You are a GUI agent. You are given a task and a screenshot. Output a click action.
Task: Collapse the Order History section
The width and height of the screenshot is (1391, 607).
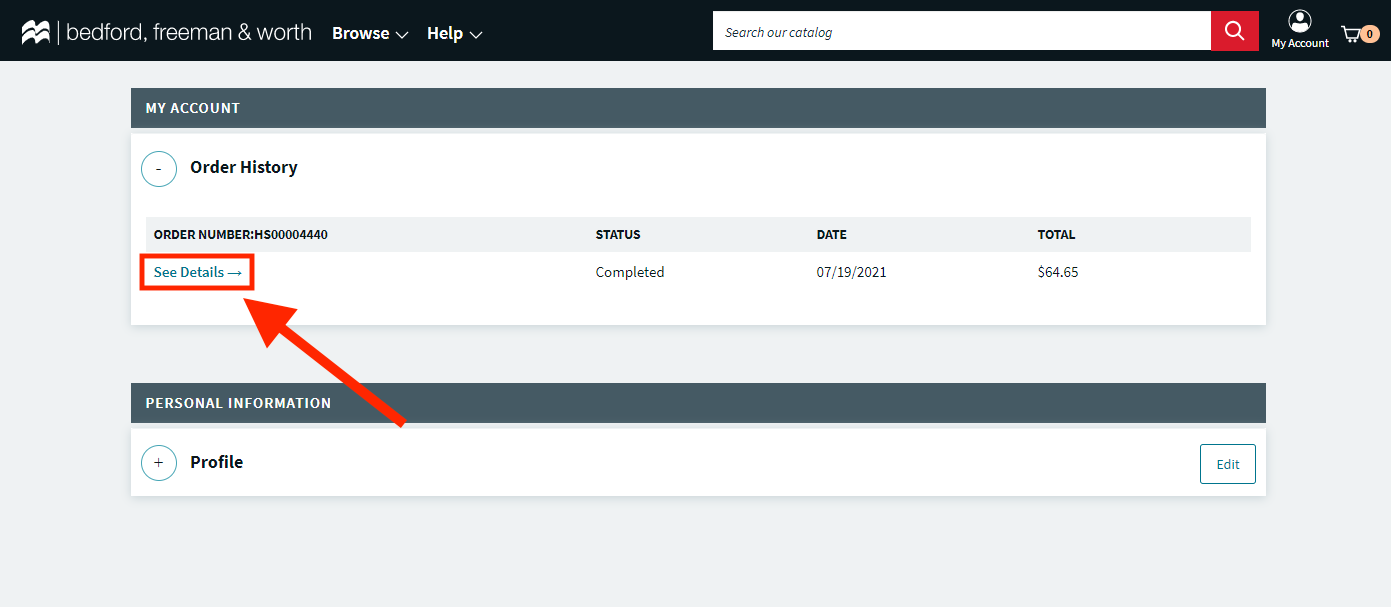[x=159, y=168]
